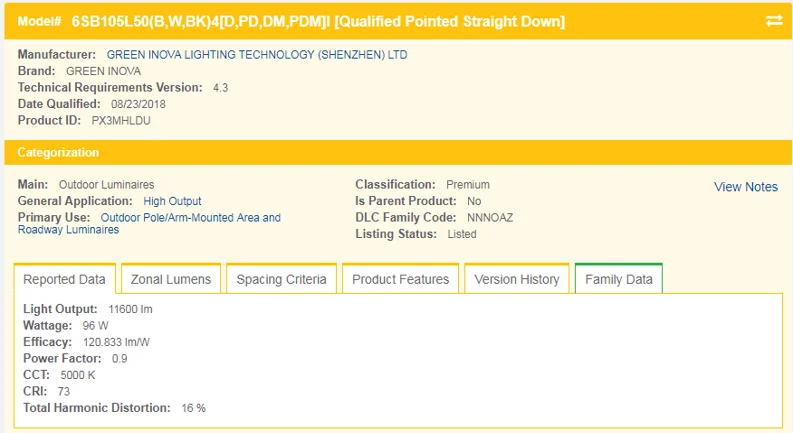
Task: Open the High Output general application link
Action: [x=172, y=201]
